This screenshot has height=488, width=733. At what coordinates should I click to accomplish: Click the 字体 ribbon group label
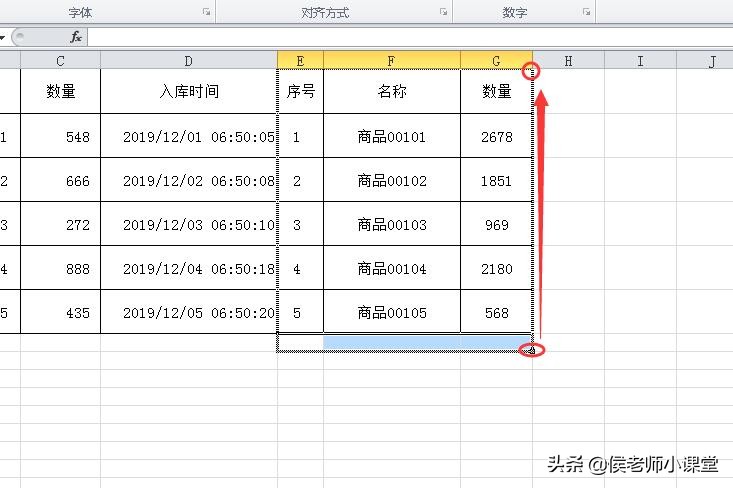coord(80,13)
